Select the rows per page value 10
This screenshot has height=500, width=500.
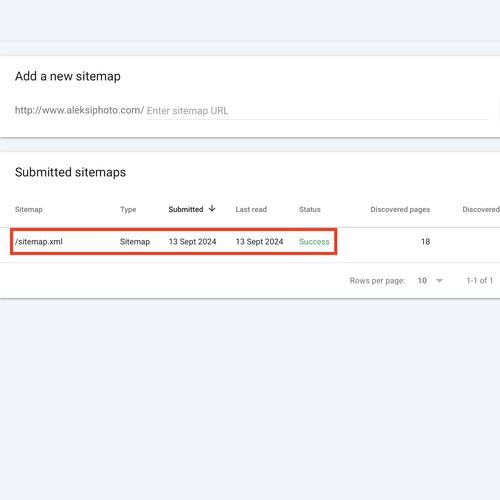click(422, 281)
